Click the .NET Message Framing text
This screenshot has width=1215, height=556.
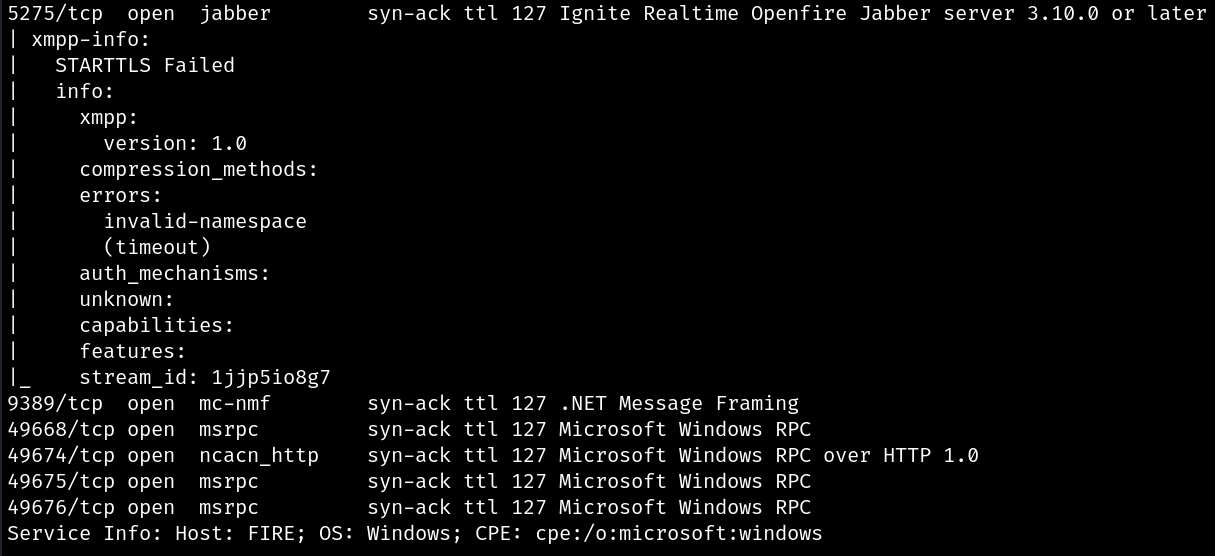(679, 404)
